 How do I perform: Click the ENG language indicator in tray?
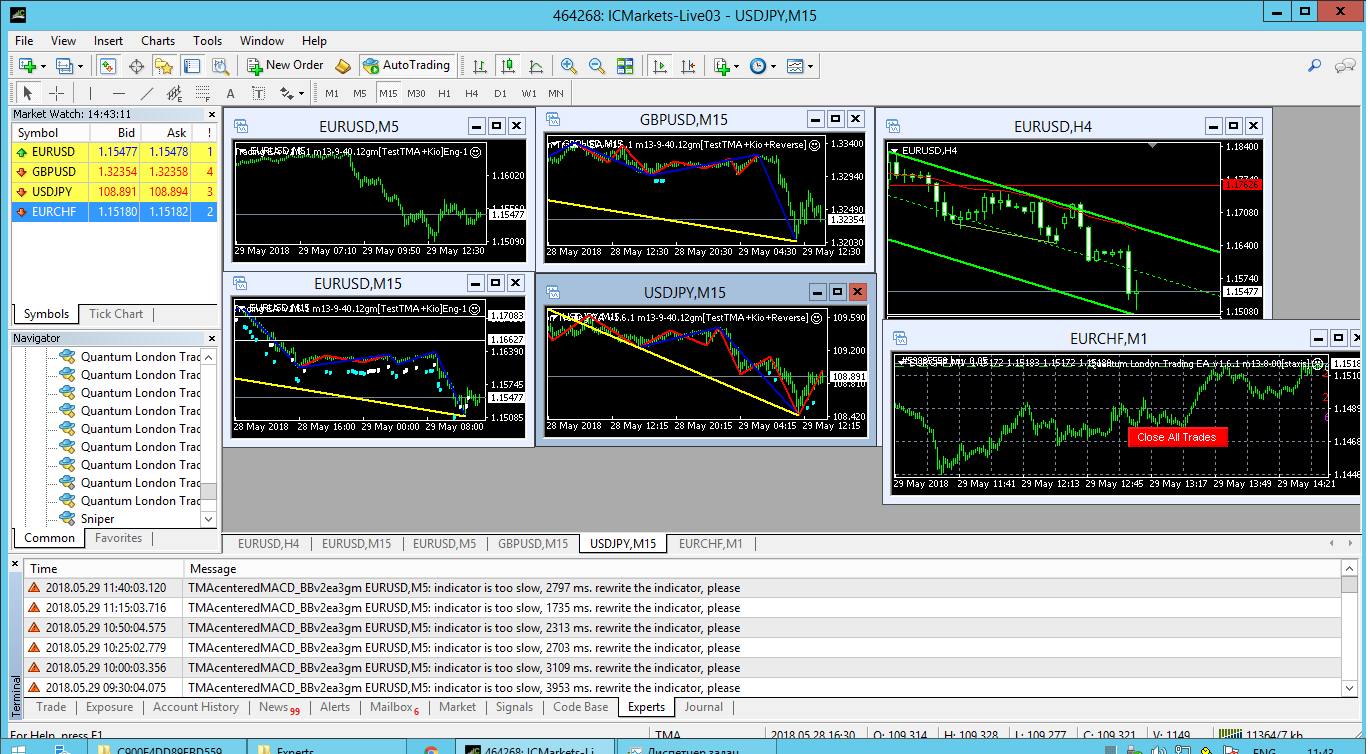(x=1264, y=751)
